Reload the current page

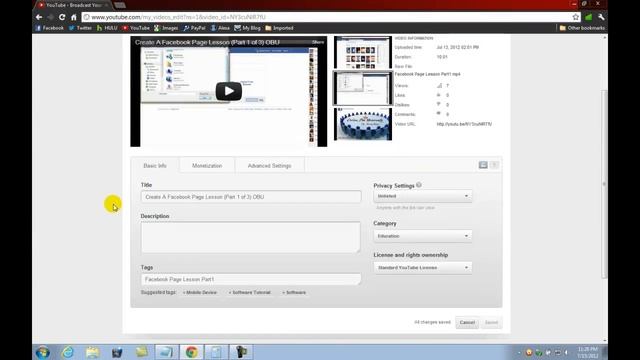tap(62, 17)
